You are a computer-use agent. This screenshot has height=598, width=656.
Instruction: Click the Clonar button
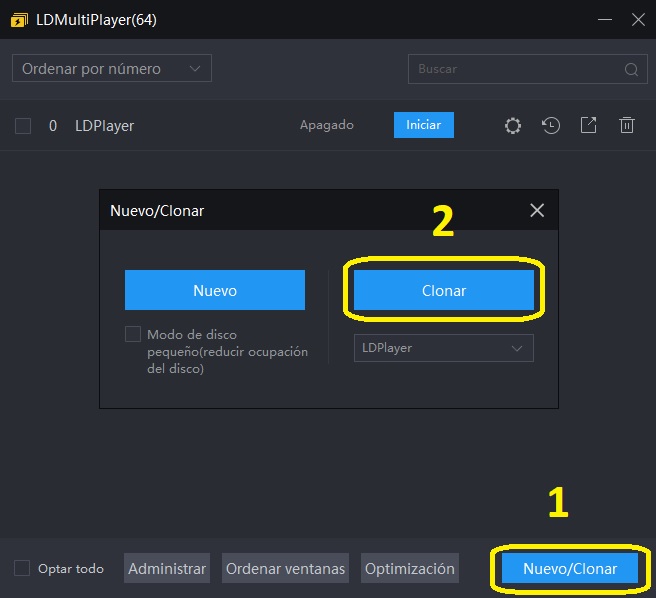click(x=443, y=290)
